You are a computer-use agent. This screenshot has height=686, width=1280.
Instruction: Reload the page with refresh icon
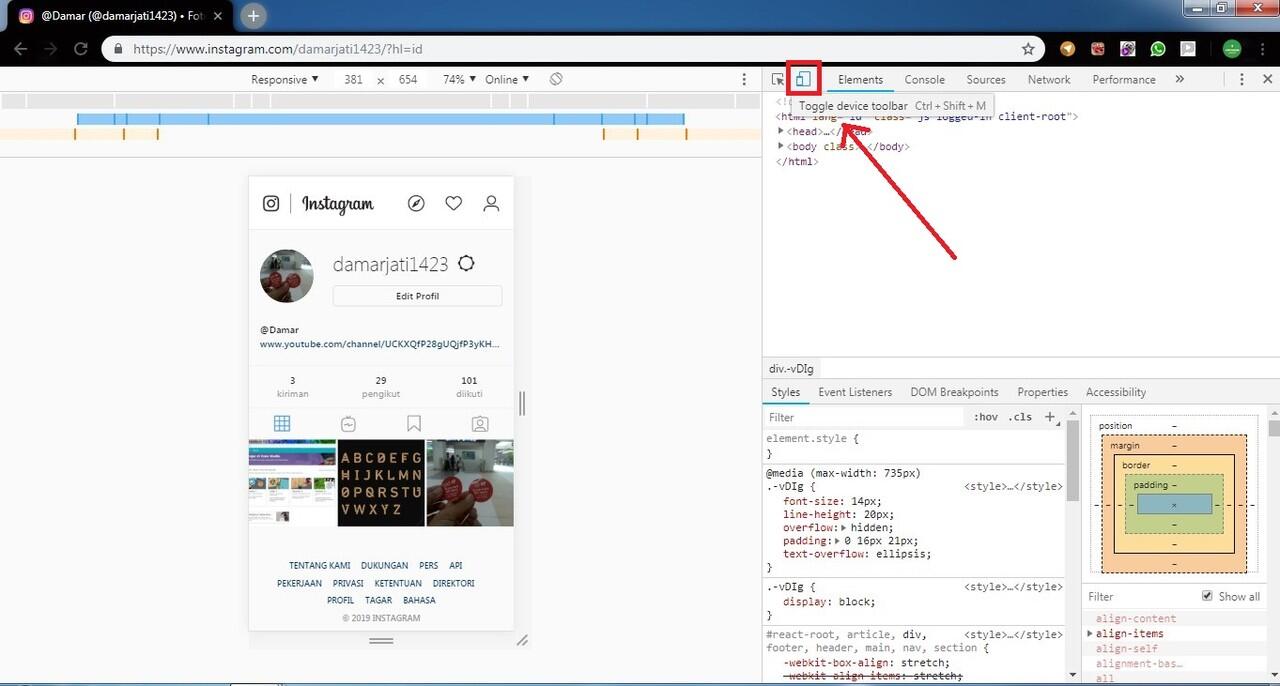[81, 48]
